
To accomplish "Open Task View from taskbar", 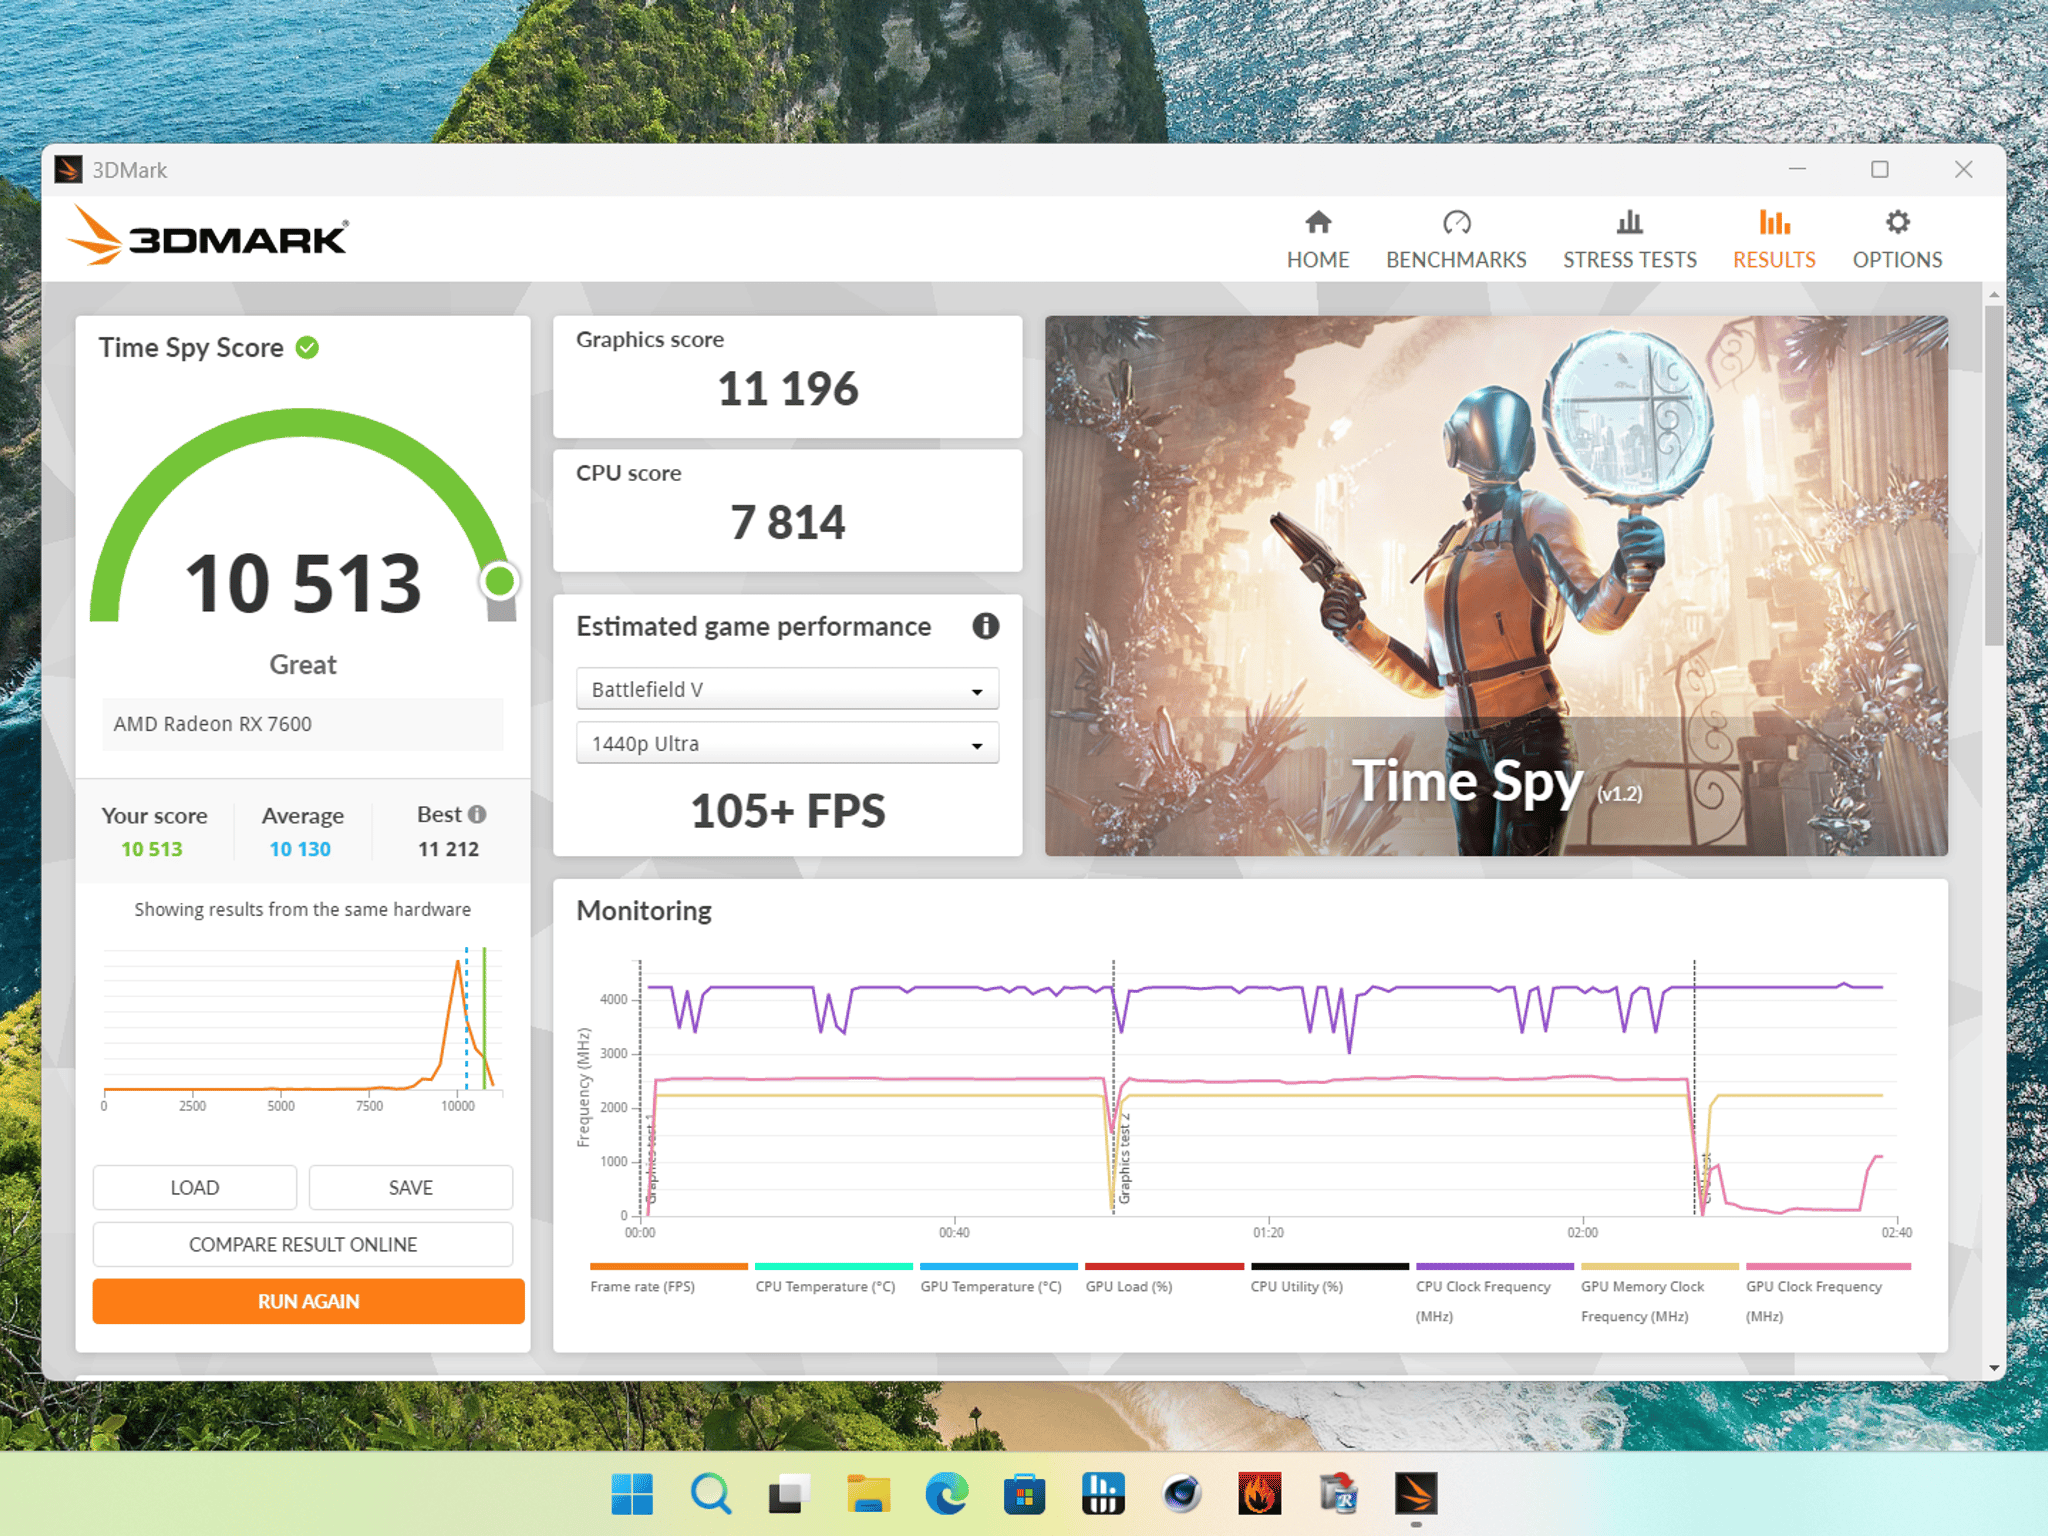I will pyautogui.click(x=789, y=1494).
